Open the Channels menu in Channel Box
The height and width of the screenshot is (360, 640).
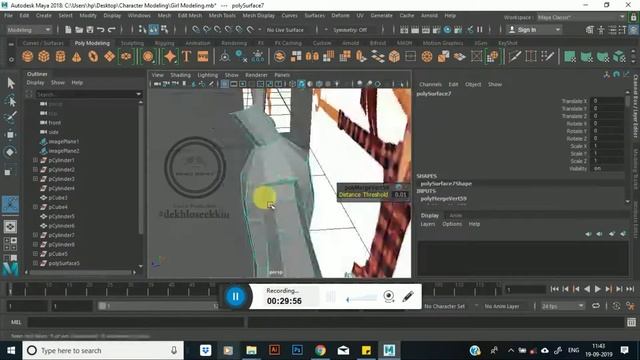pyautogui.click(x=430, y=84)
